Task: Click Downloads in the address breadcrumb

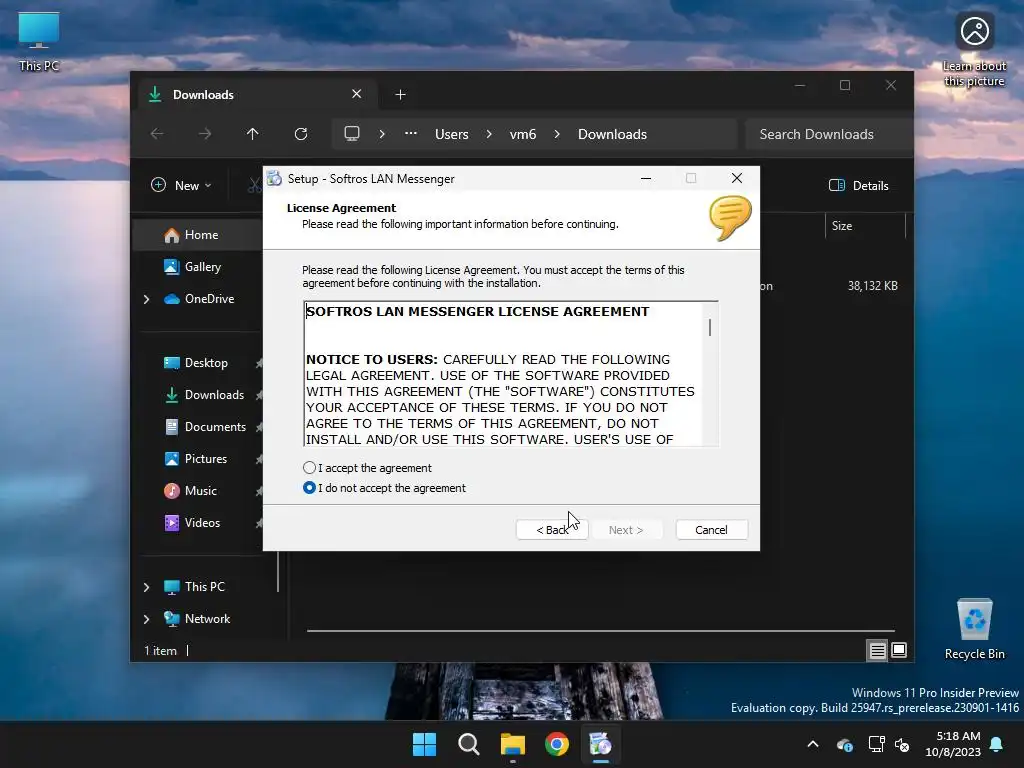Action: pos(612,134)
